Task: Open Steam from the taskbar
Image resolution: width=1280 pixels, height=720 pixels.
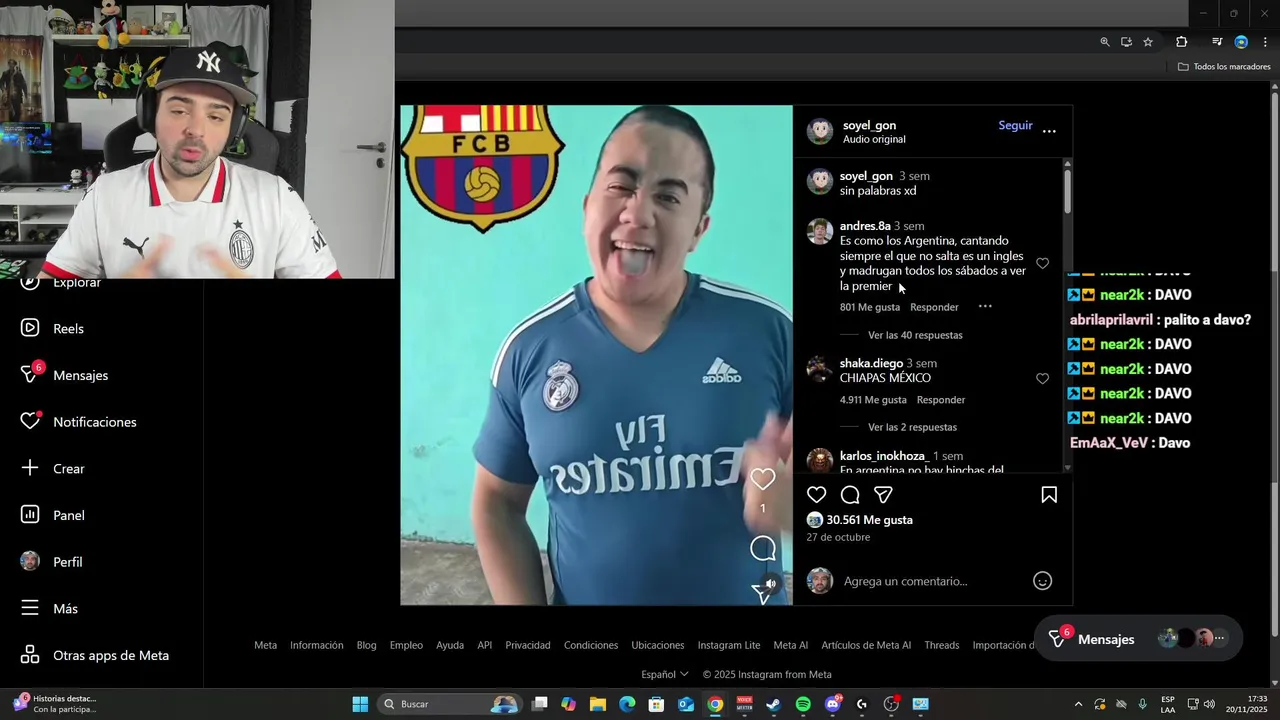Action: point(773,704)
